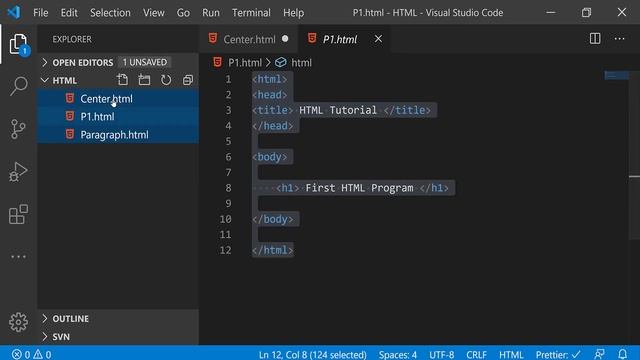
Task: Click the warnings count in status bar
Action: pos(42,354)
